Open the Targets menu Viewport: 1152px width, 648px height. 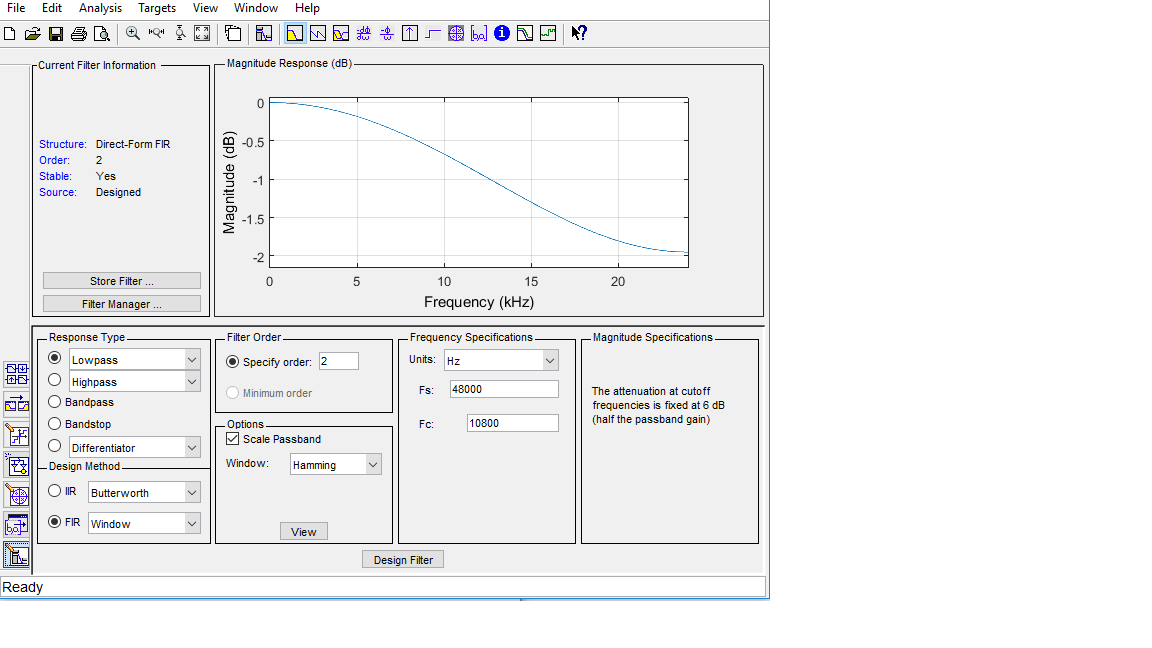click(x=157, y=8)
